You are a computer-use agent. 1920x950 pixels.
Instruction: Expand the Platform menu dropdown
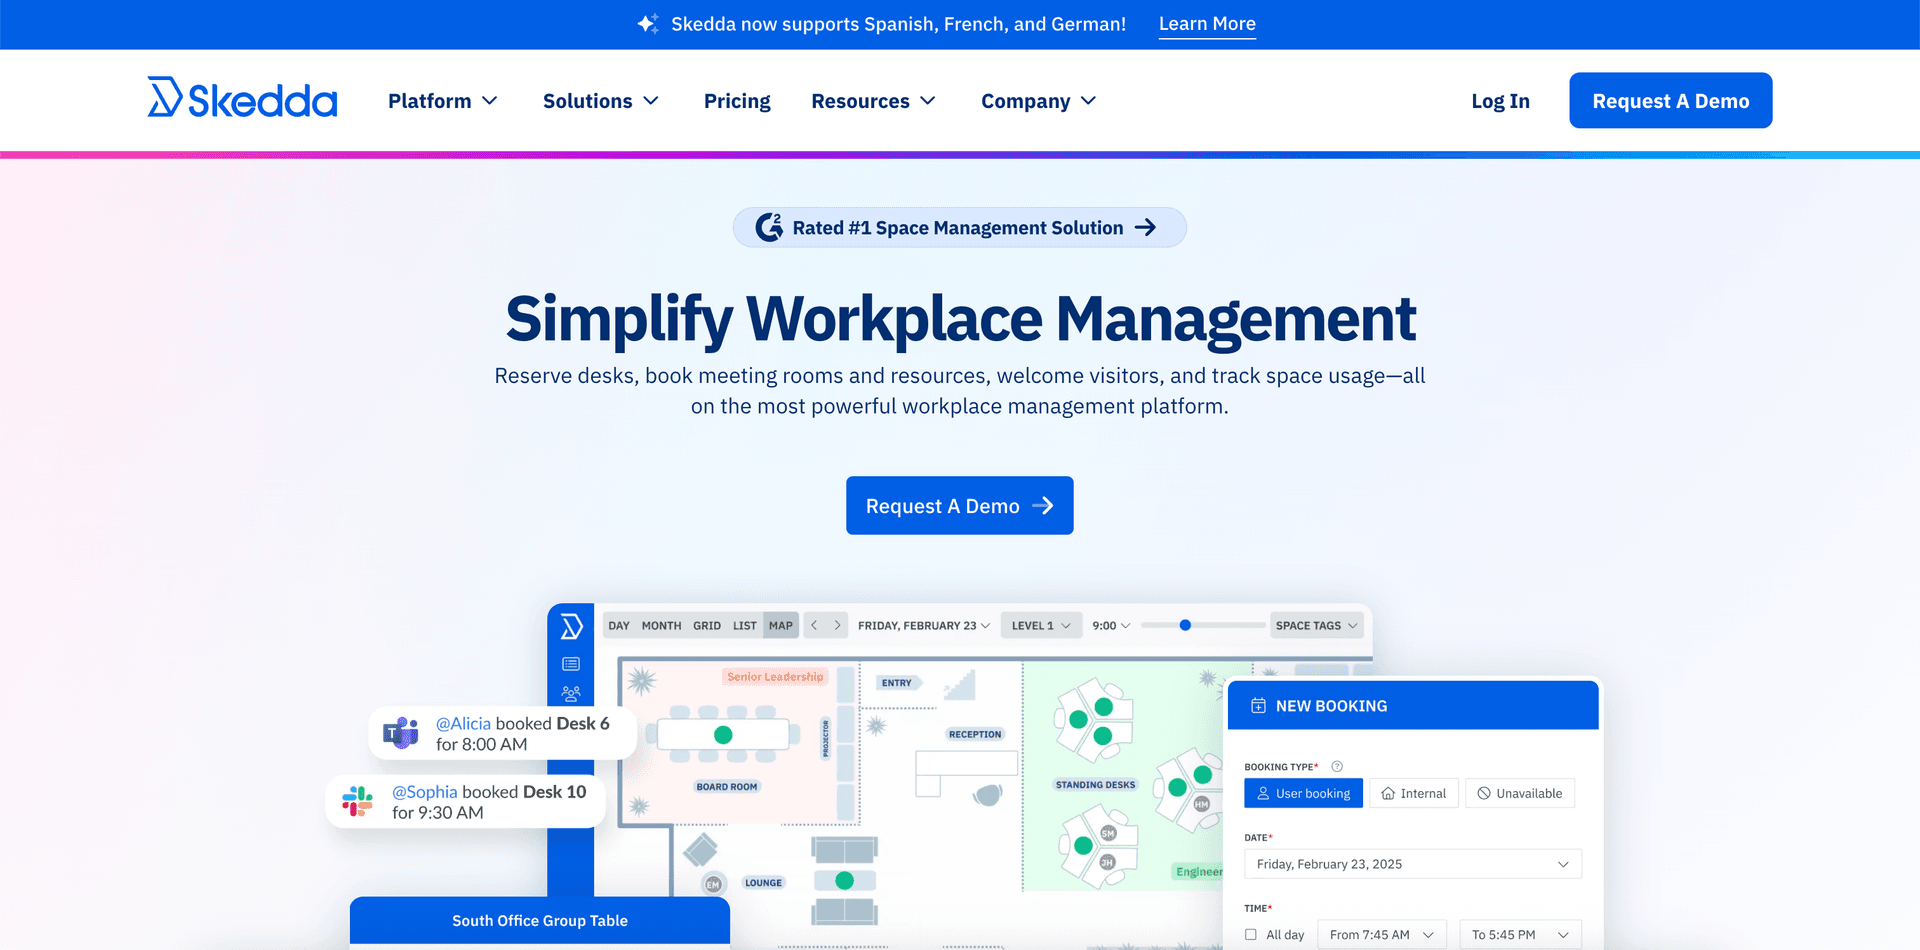pyautogui.click(x=442, y=101)
